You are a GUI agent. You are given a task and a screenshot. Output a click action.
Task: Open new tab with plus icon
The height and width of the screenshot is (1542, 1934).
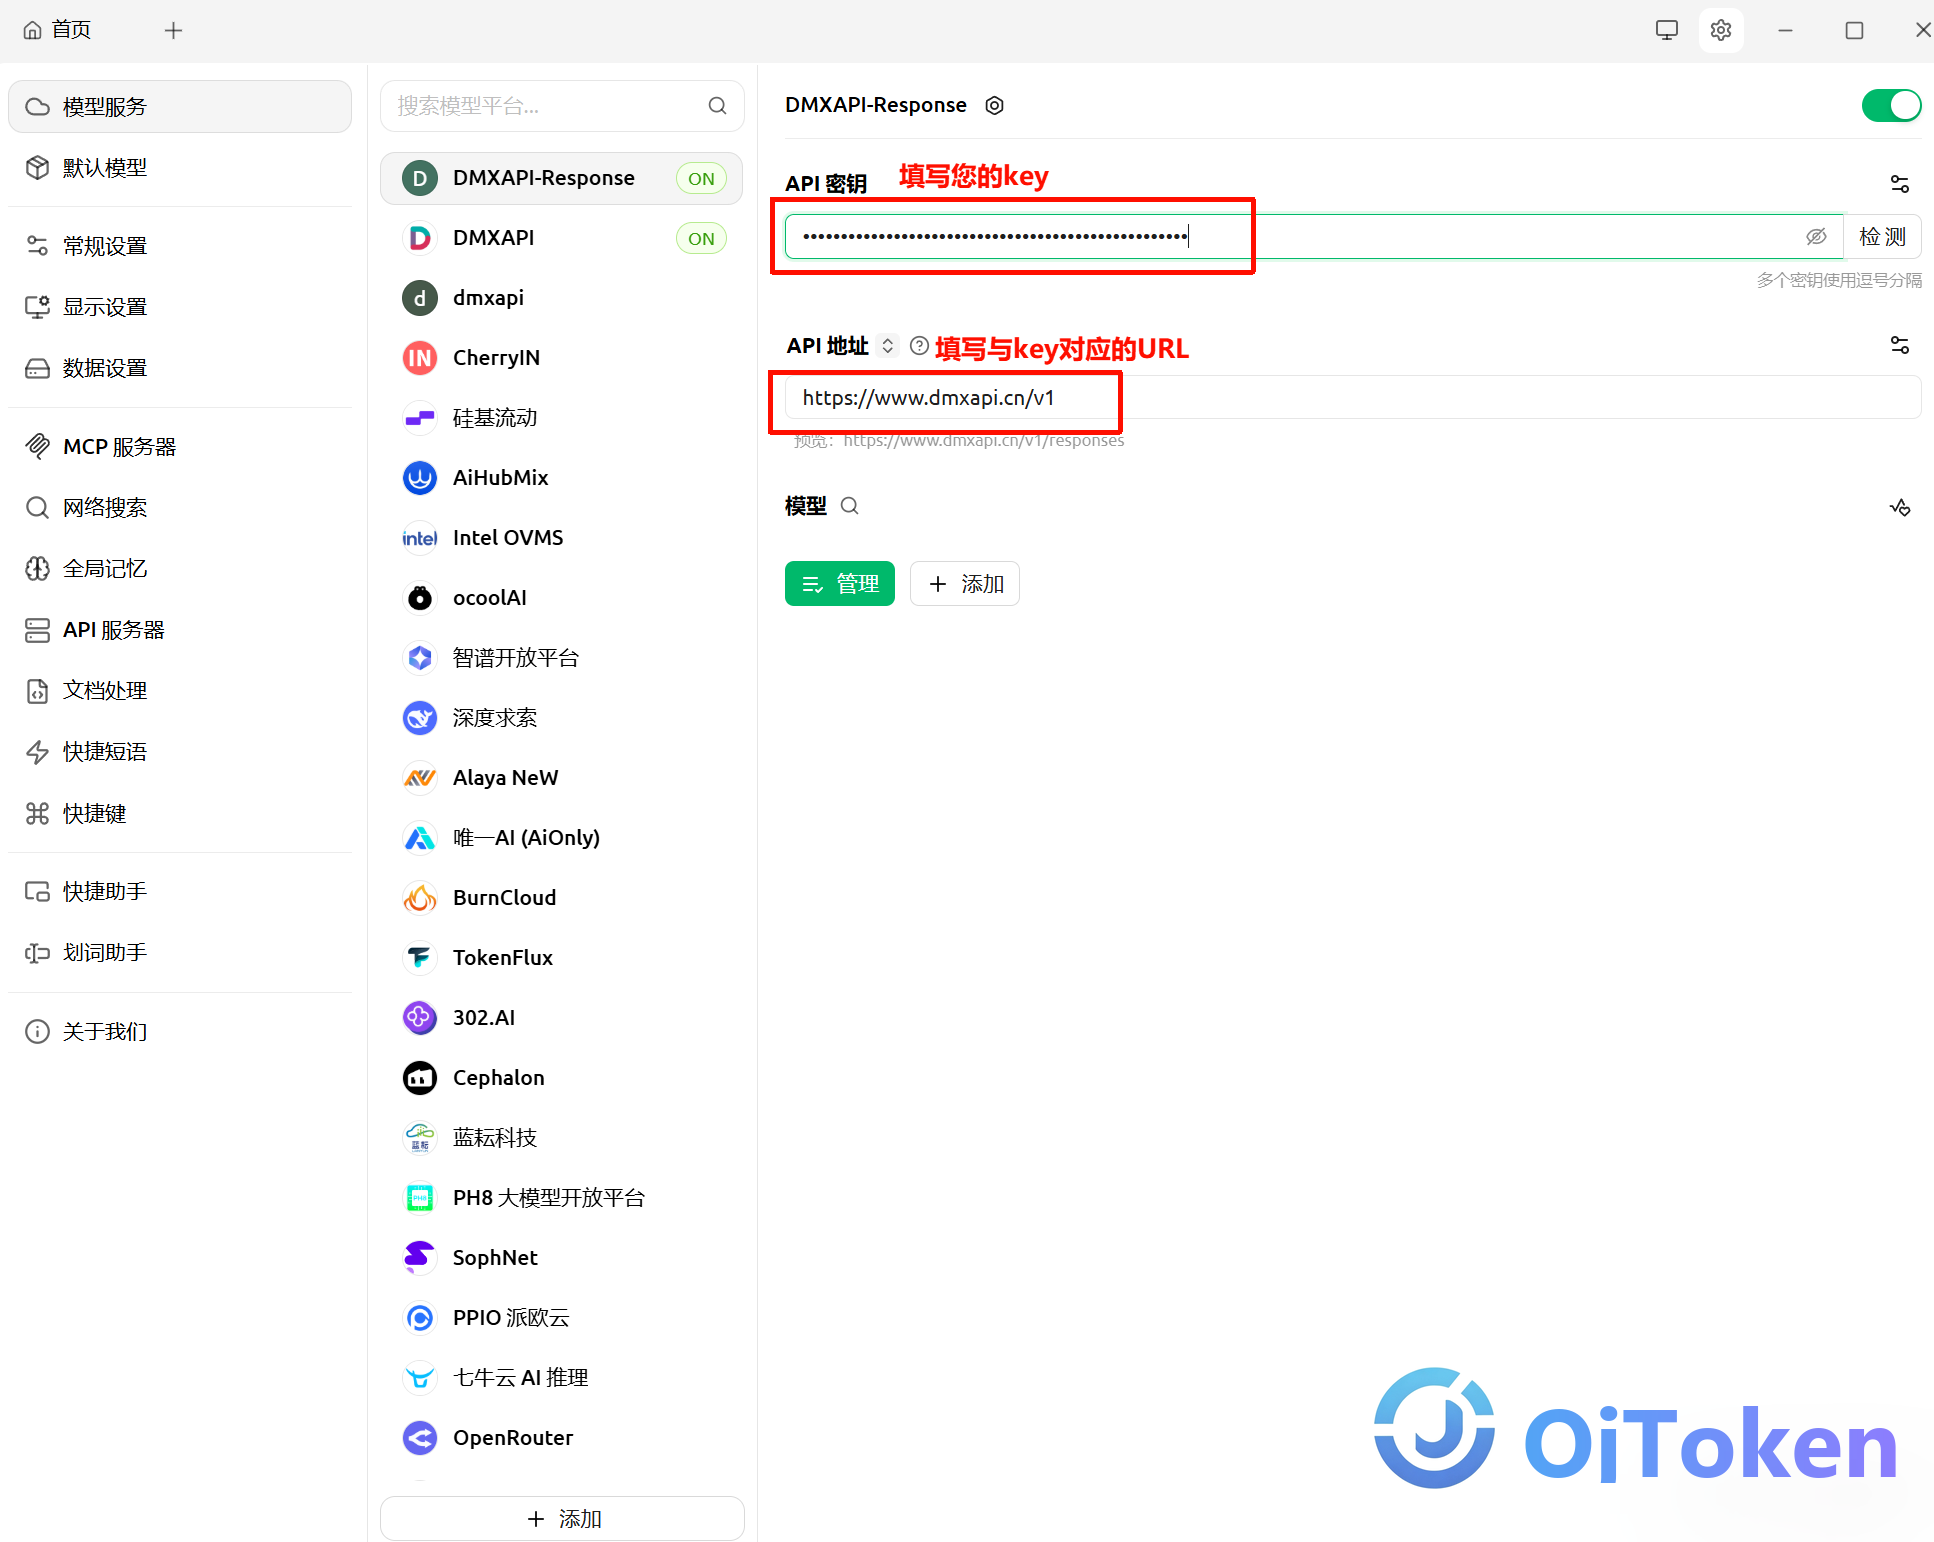click(173, 30)
